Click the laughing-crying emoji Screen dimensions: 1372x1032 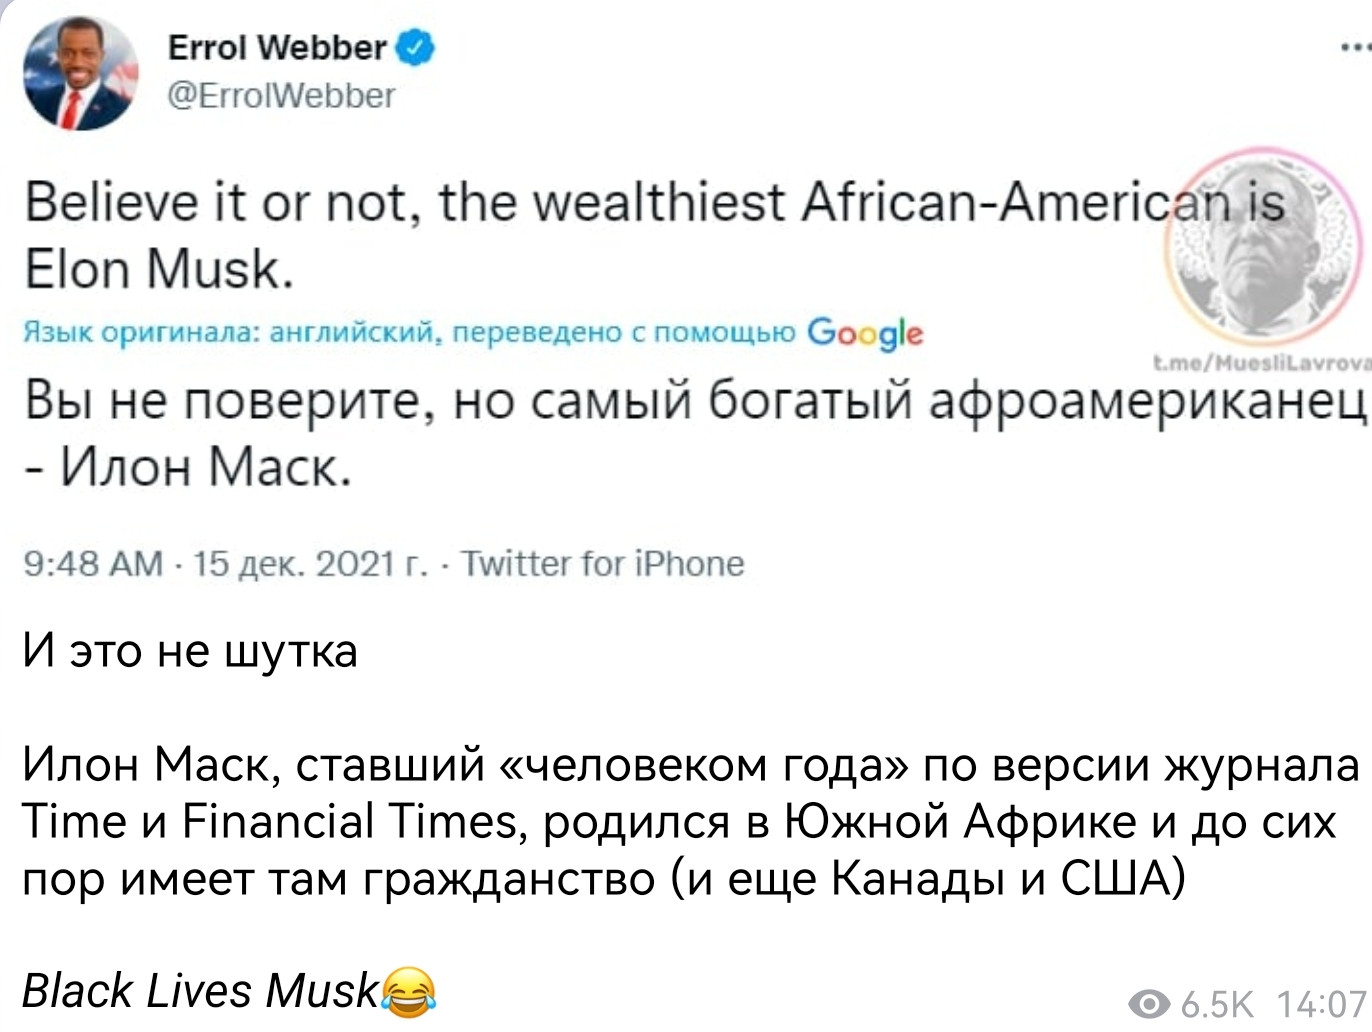point(408,991)
